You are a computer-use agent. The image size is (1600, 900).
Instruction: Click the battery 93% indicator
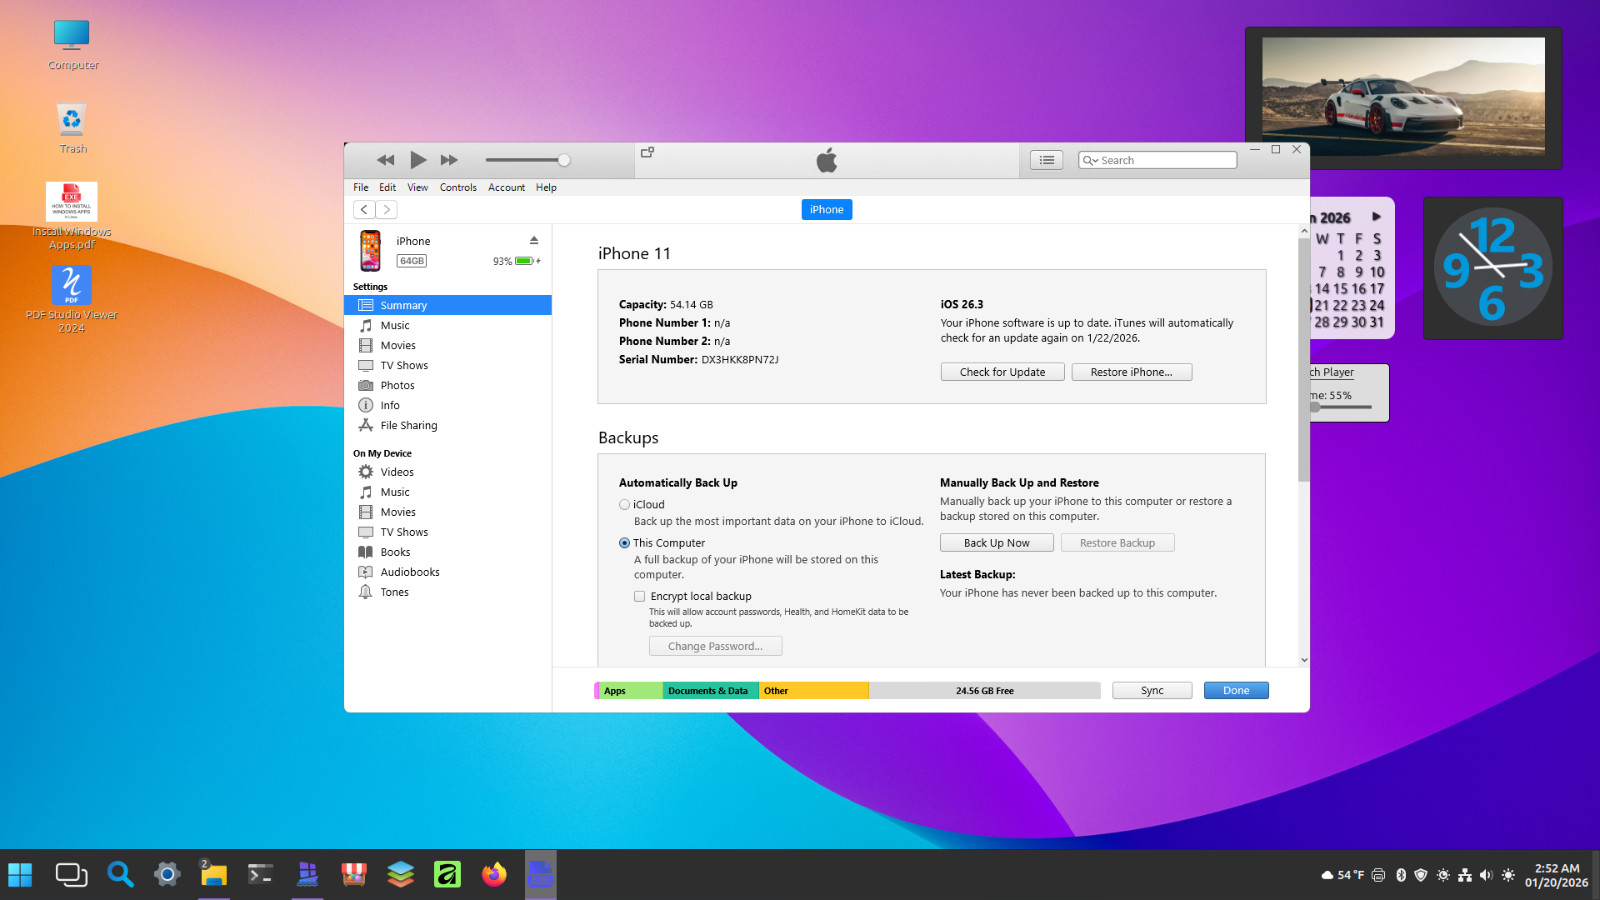[516, 261]
